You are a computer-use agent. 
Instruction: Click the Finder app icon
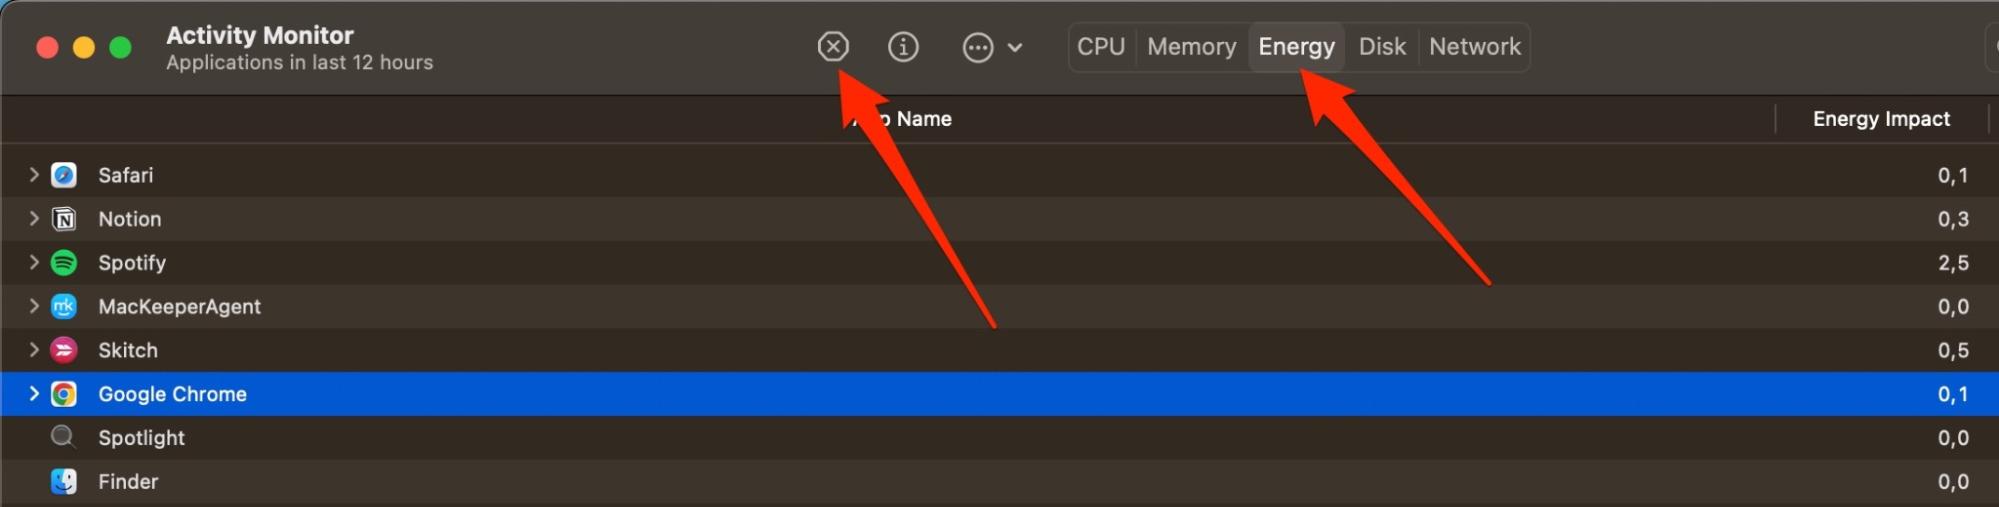(x=64, y=481)
